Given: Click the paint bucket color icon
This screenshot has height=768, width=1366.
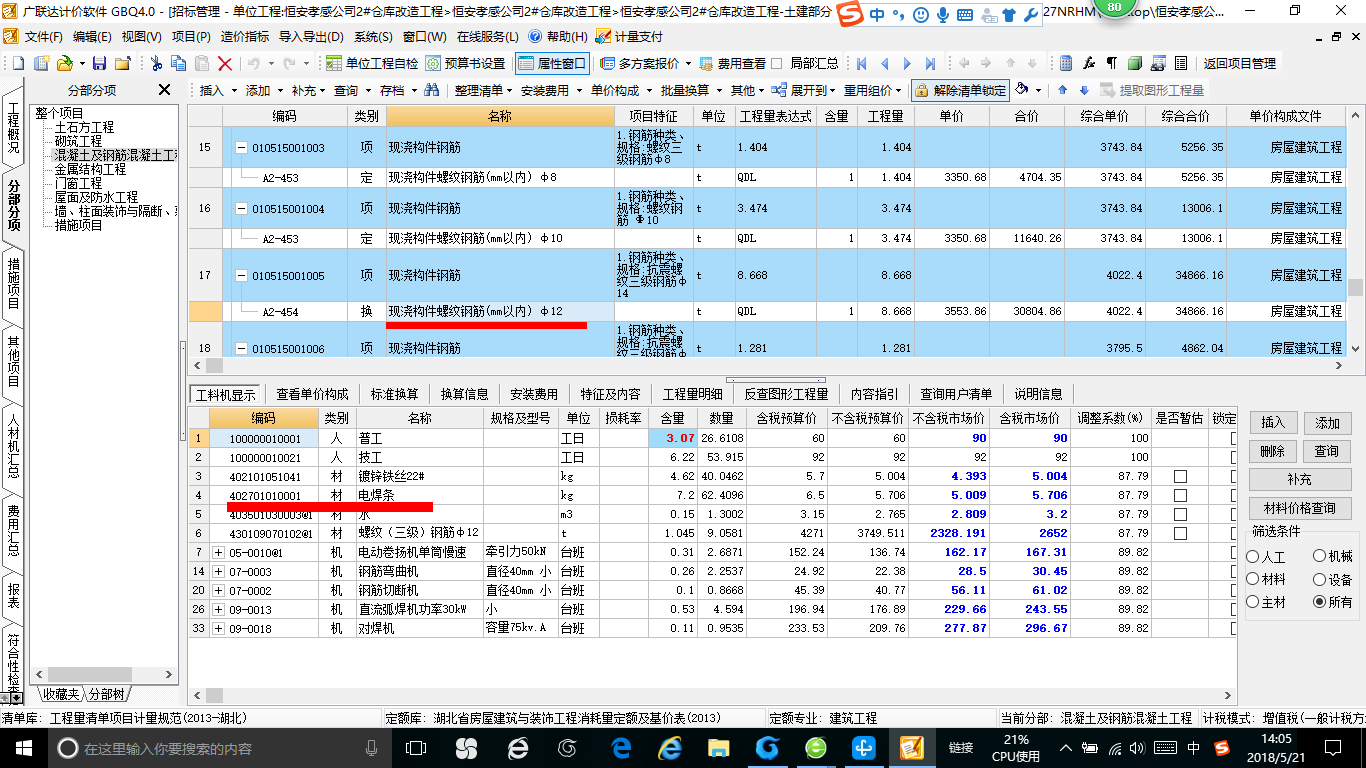Looking at the screenshot, I should tap(1022, 90).
